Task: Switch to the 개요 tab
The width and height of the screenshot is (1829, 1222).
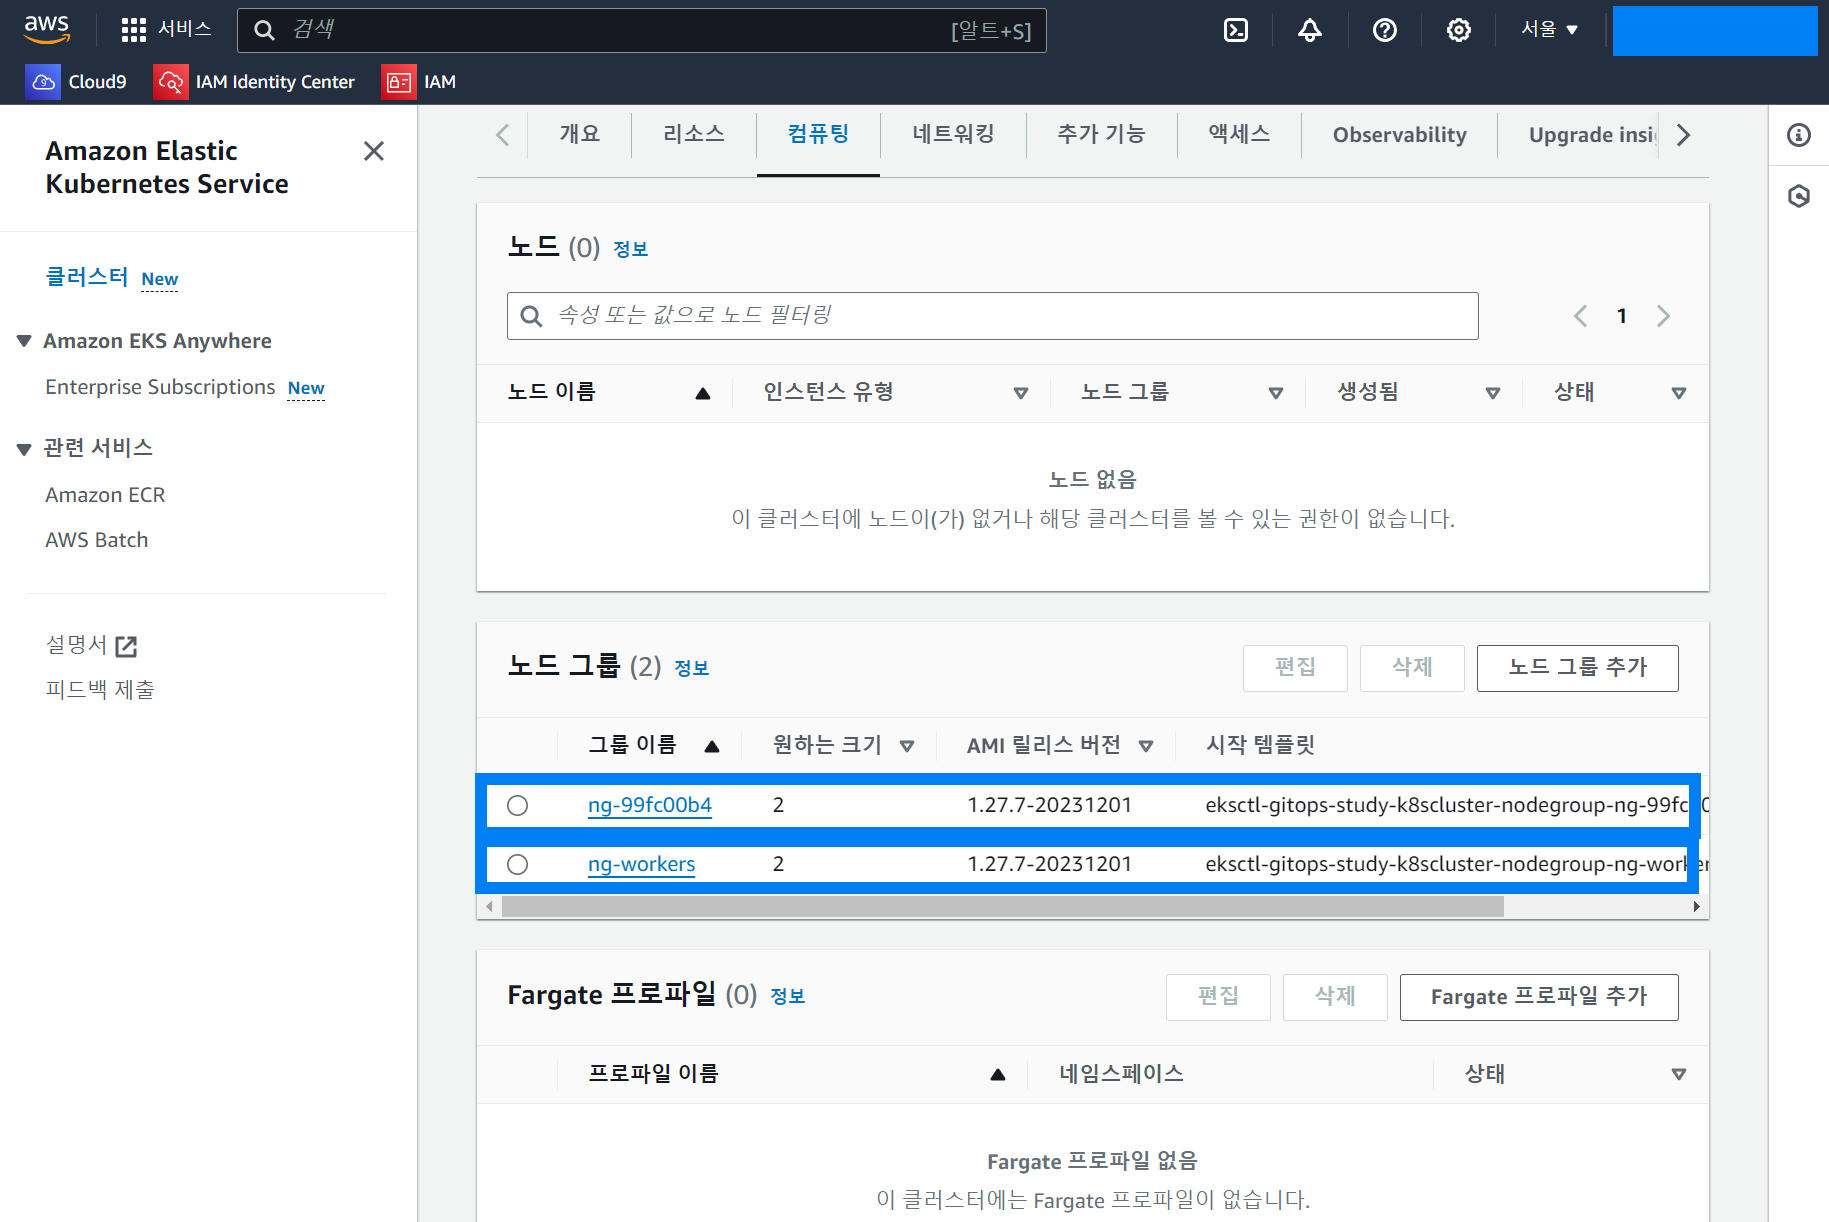Action: (580, 135)
